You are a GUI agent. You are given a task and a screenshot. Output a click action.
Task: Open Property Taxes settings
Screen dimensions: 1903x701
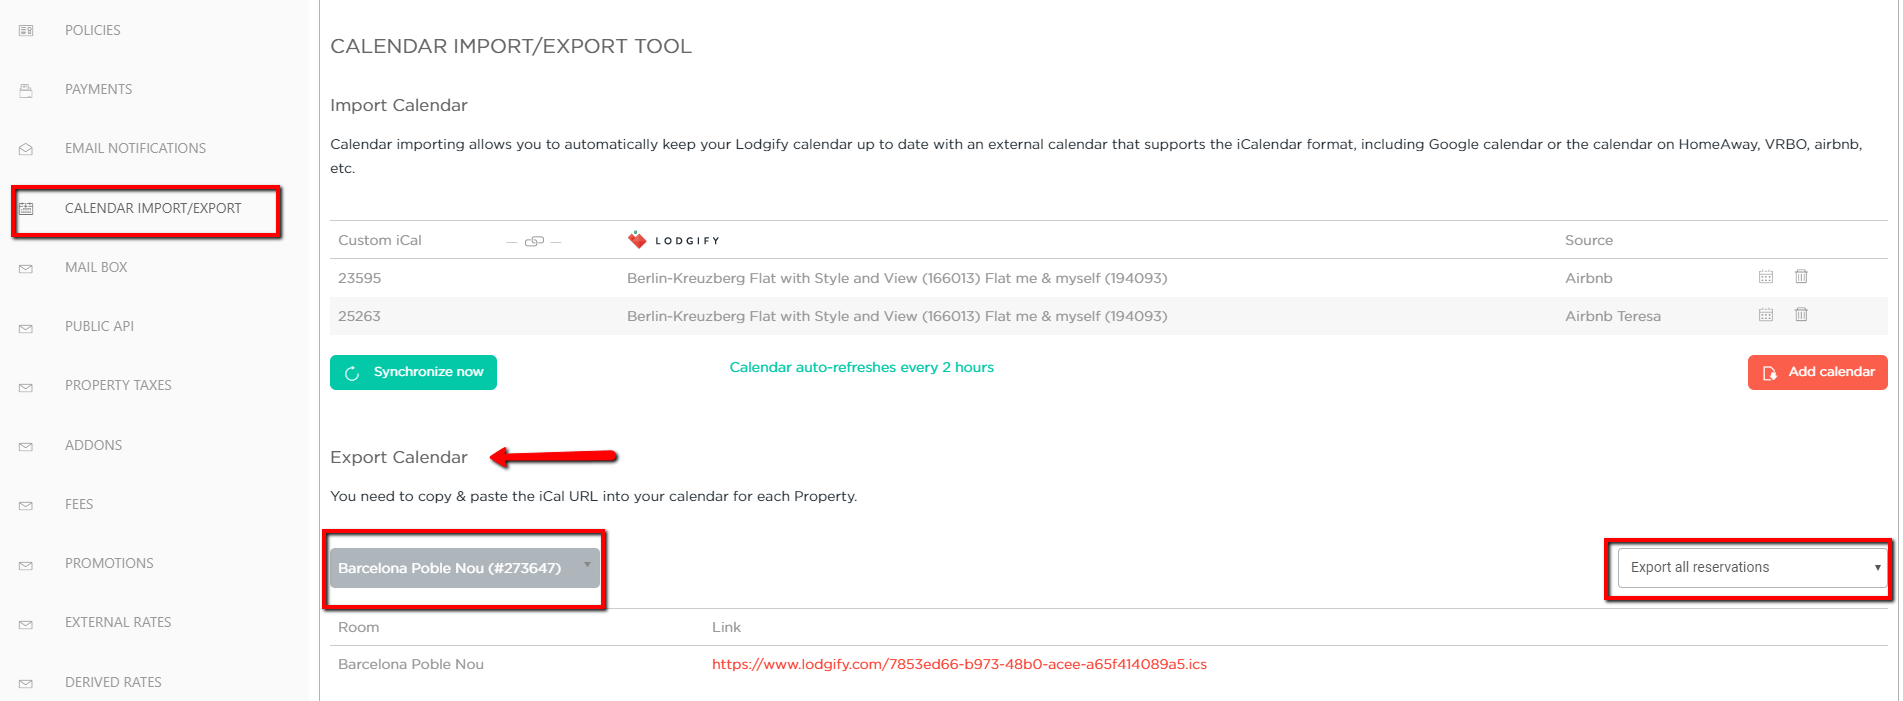[118, 385]
